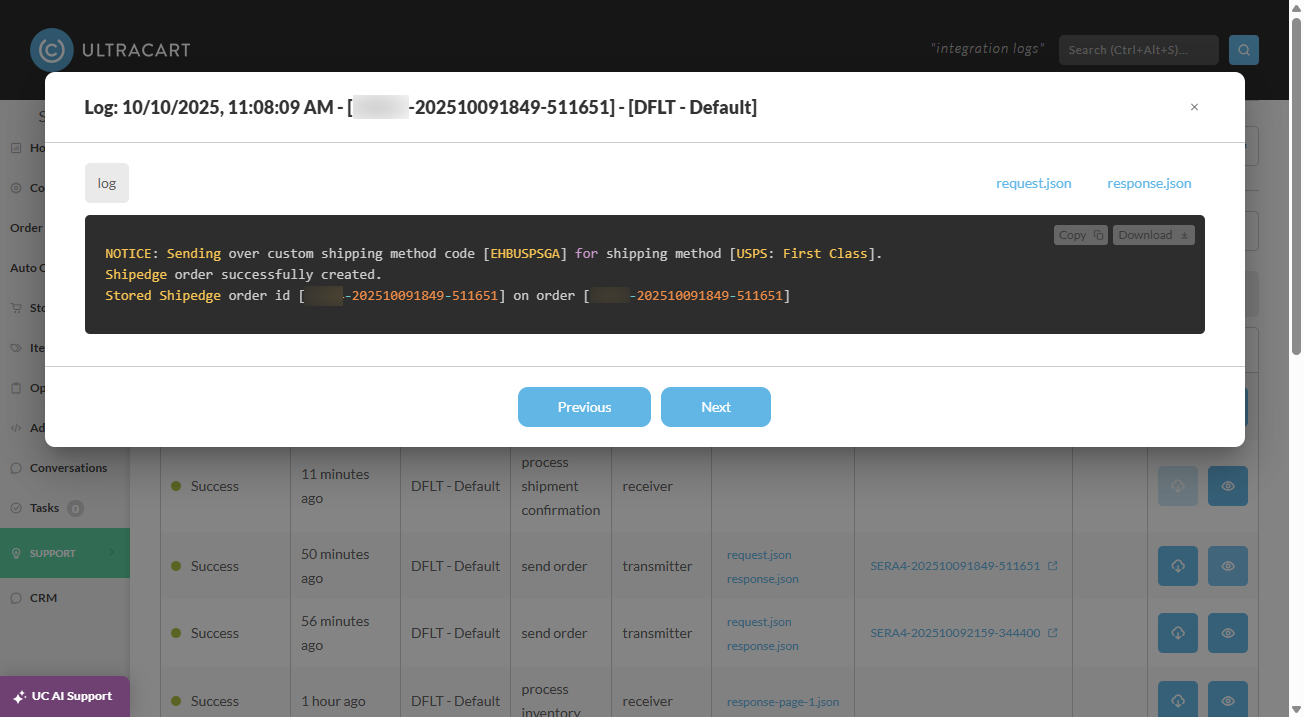Copy the log text

1080,235
